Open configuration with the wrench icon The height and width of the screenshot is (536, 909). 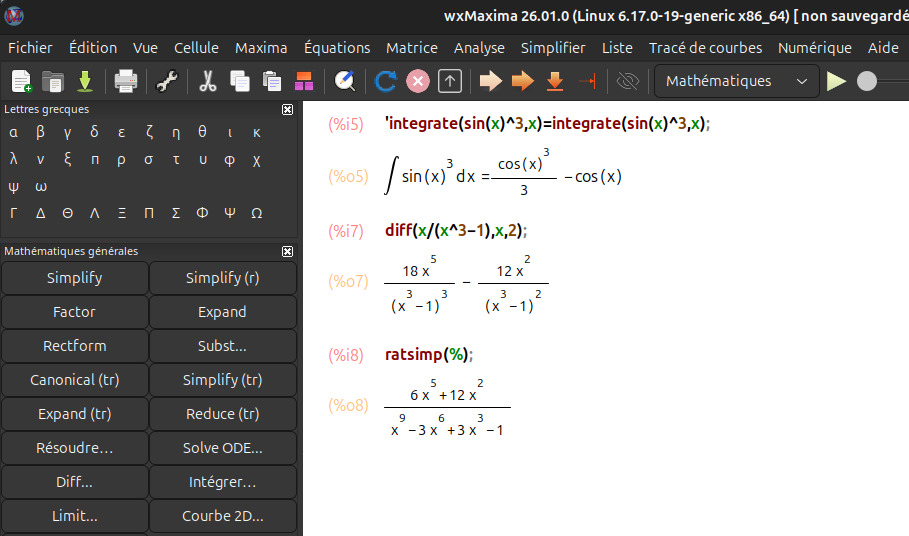pos(167,81)
